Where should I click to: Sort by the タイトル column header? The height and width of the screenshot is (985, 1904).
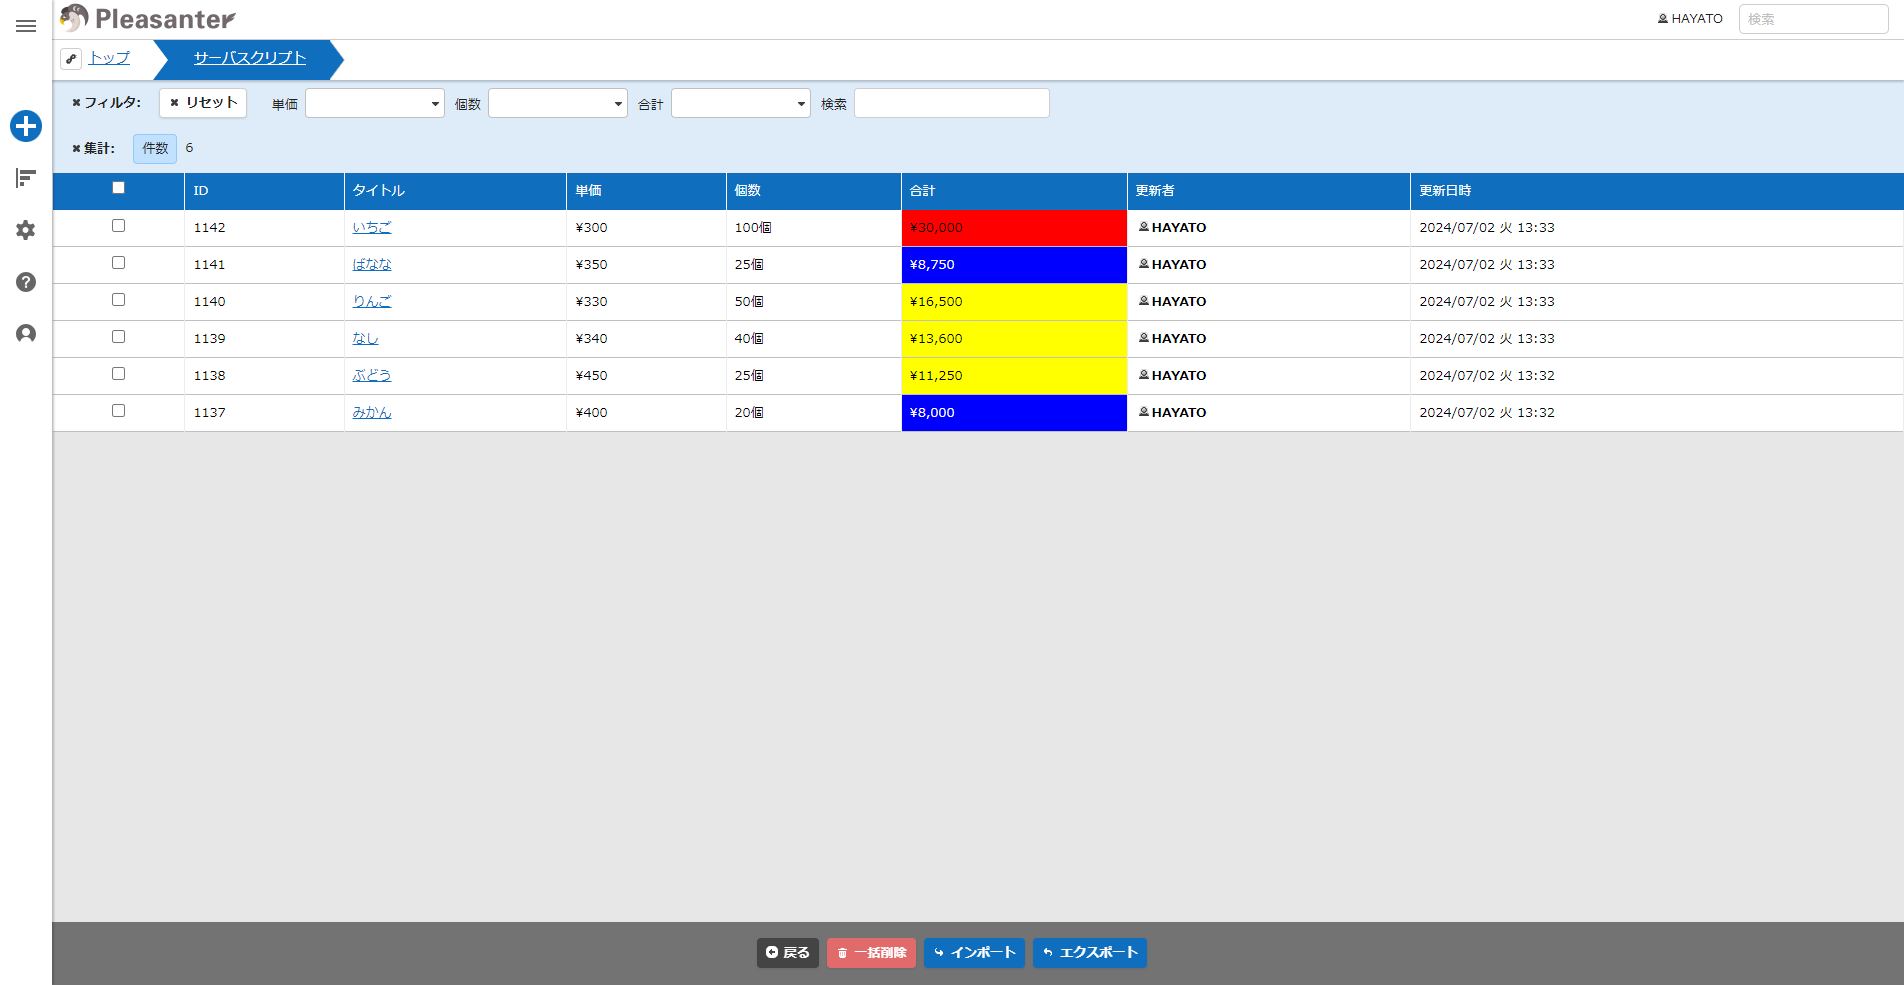coord(455,191)
